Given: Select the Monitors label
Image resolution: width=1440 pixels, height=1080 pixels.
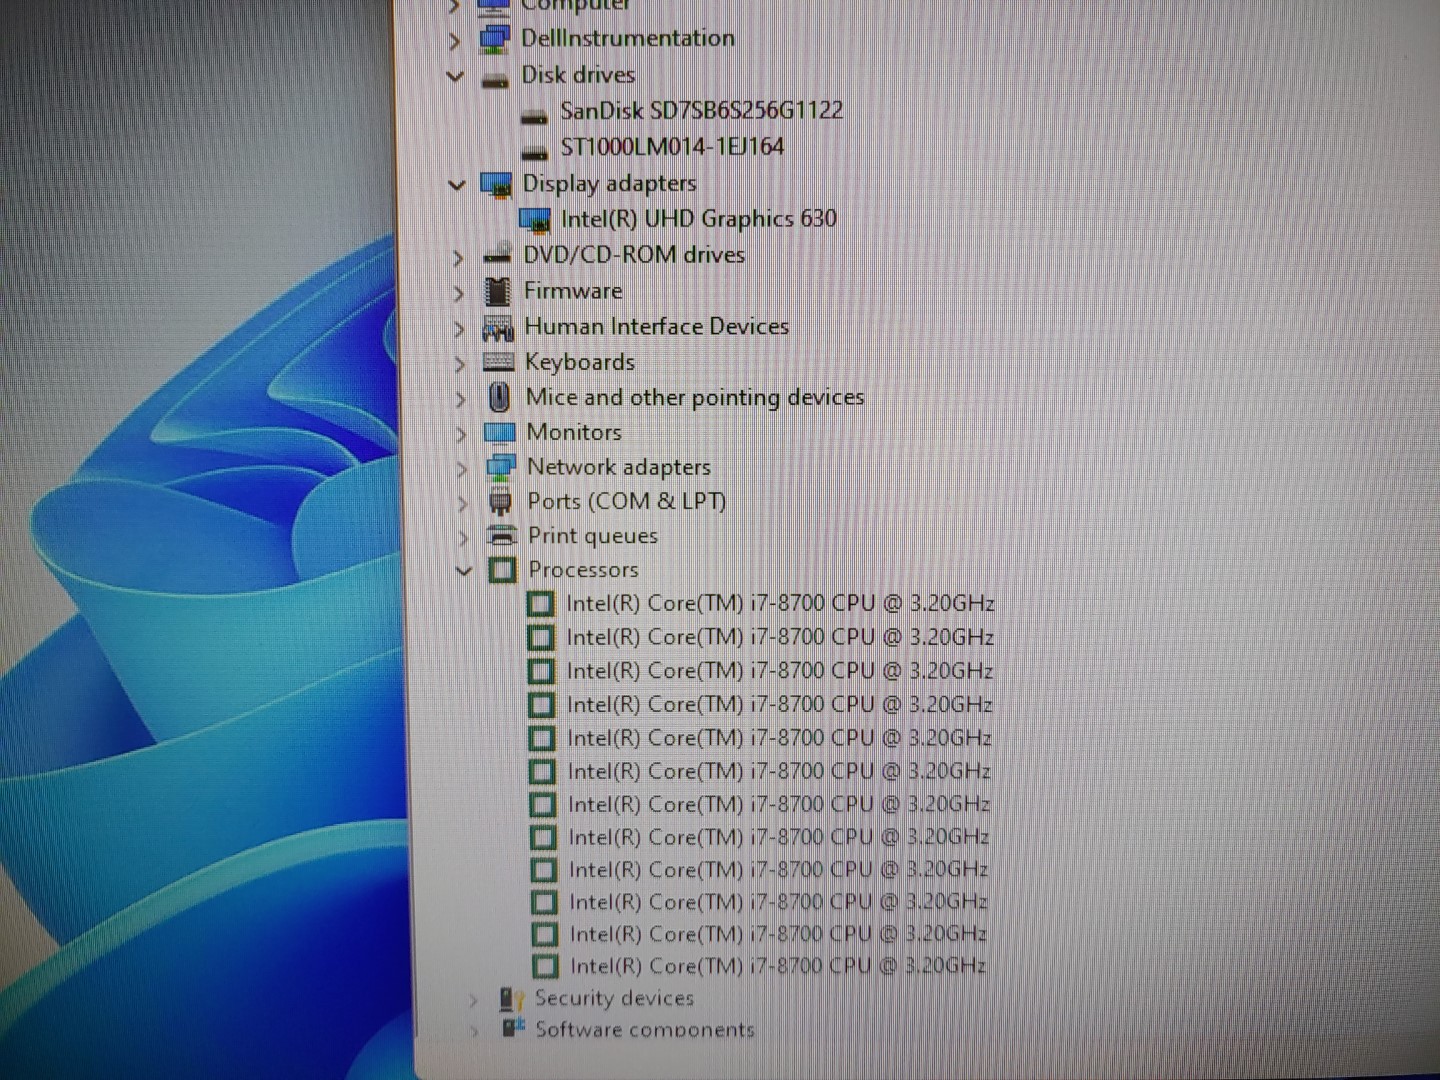Looking at the screenshot, I should click(574, 432).
